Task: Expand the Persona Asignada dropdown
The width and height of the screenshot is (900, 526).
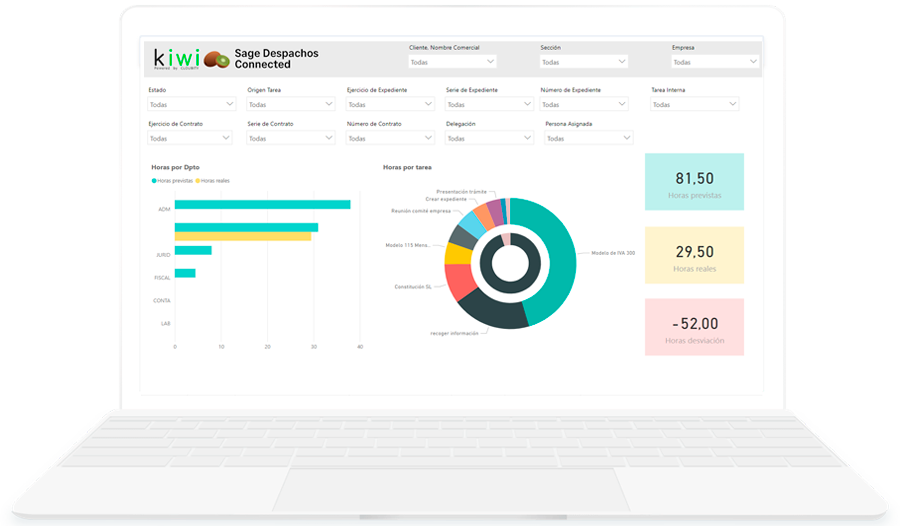Action: 588,138
